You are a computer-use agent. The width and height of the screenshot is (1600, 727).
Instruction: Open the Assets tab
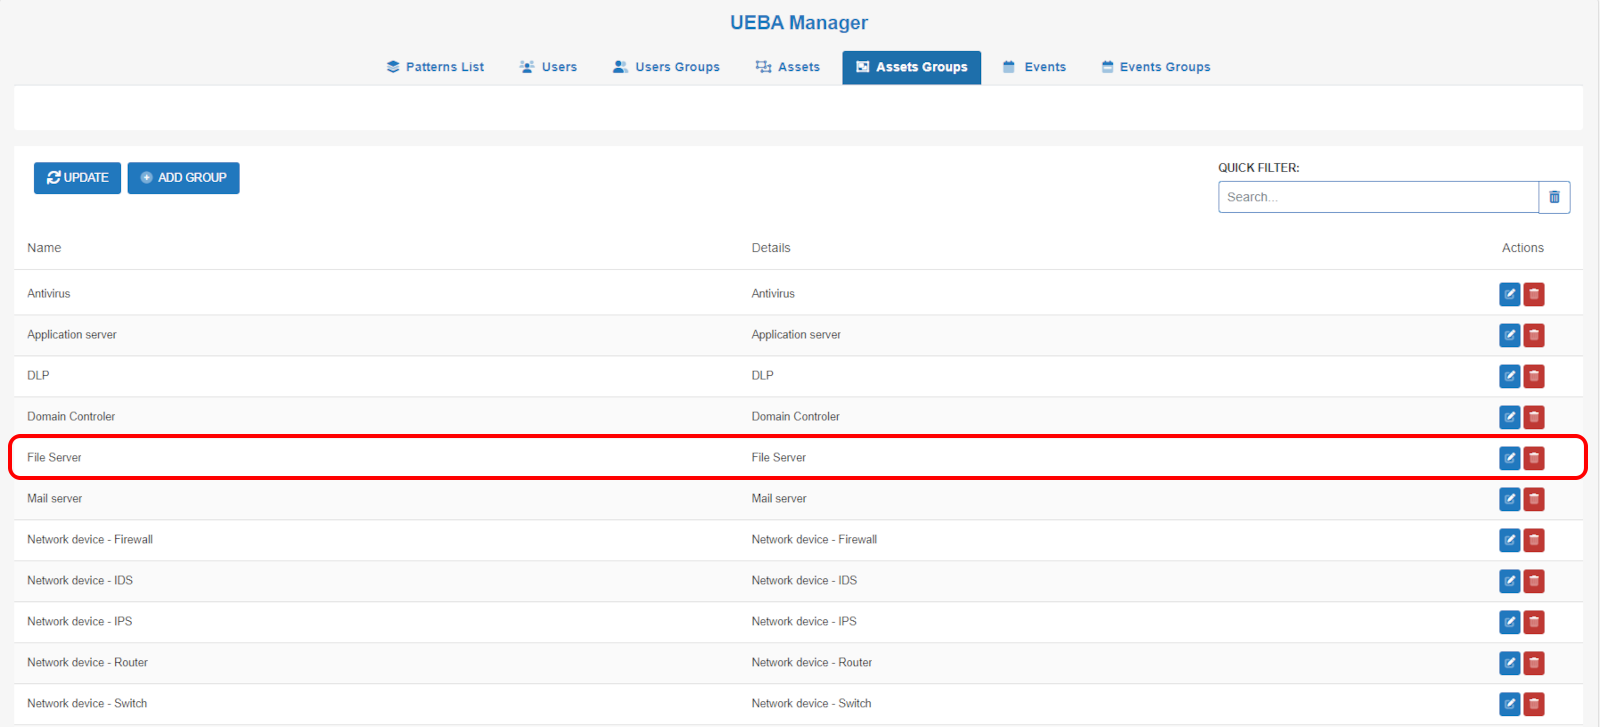tap(788, 67)
